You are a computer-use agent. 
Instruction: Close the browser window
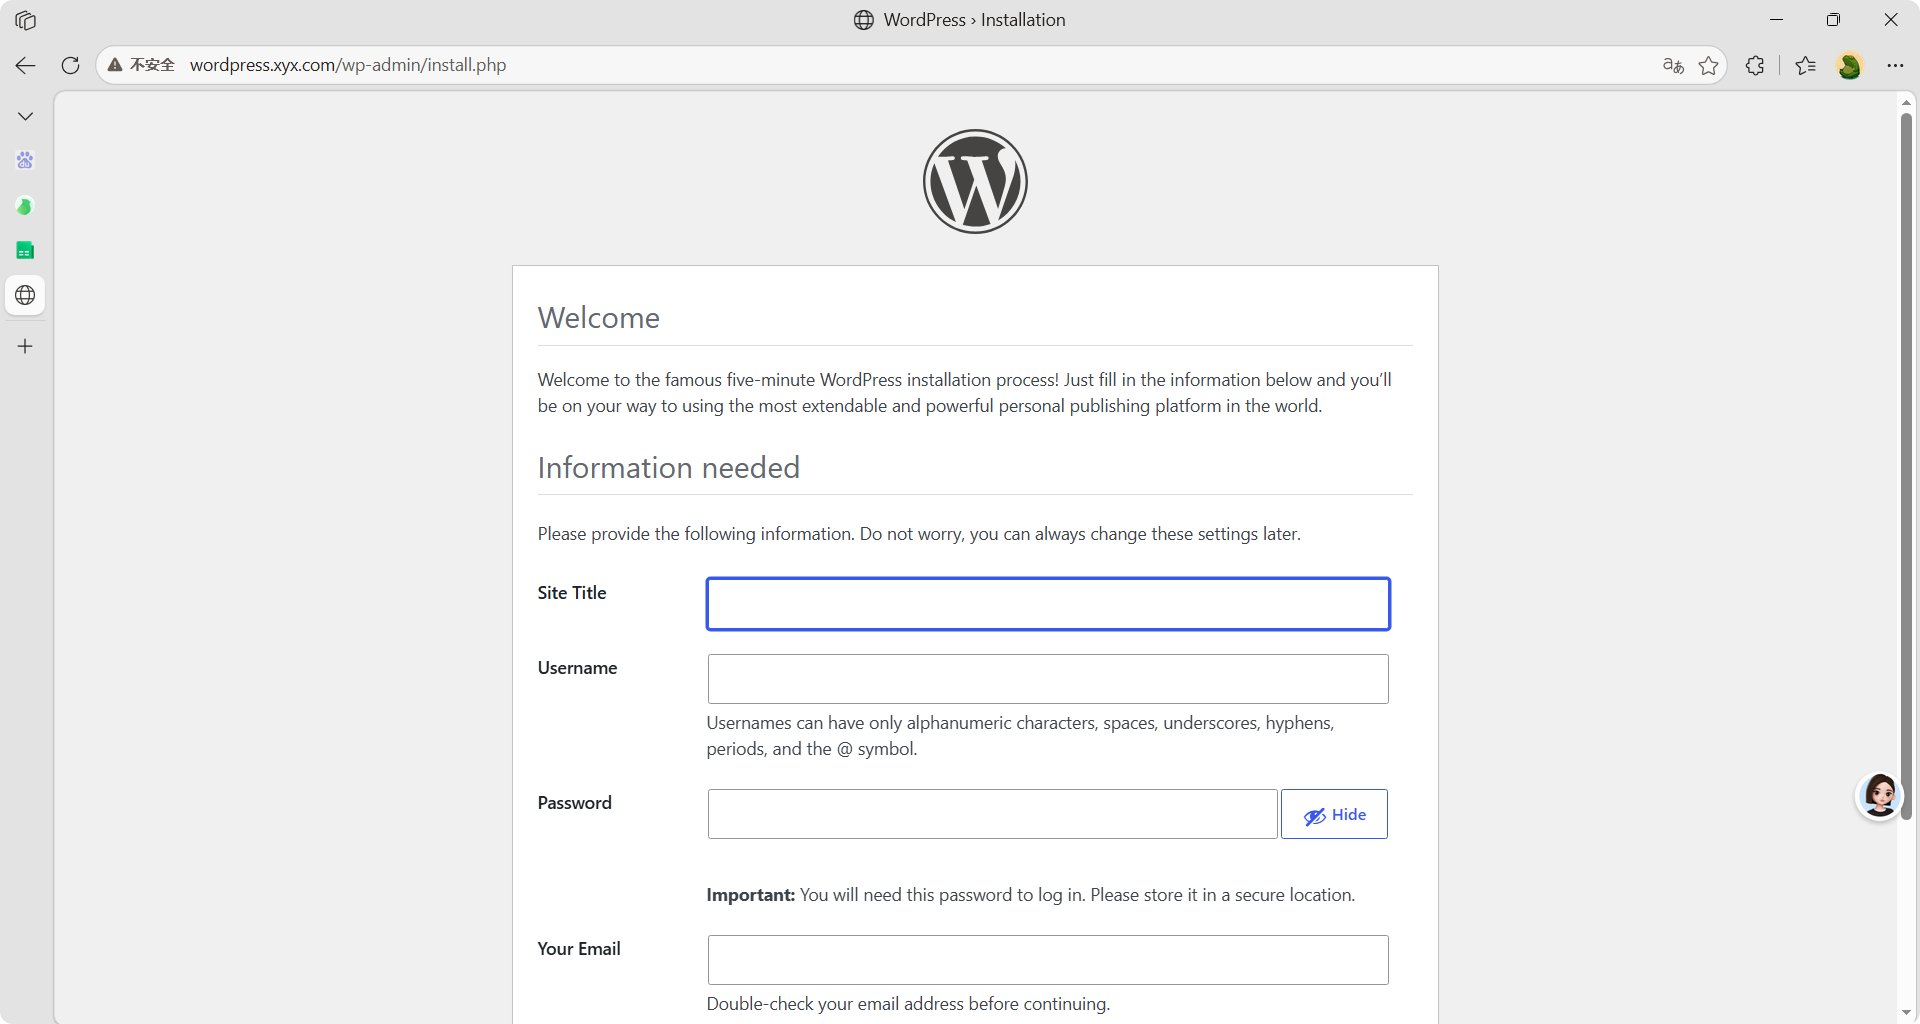(x=1891, y=20)
